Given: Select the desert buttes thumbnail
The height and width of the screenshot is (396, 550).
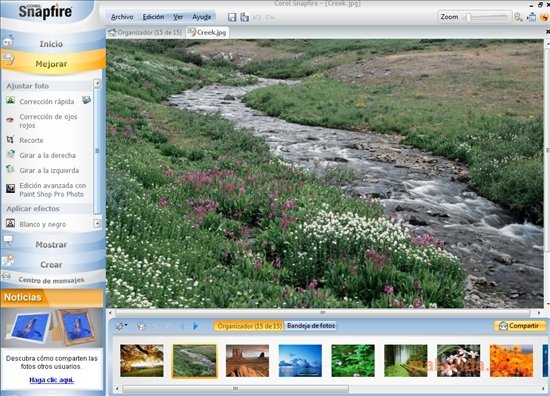Looking at the screenshot, I should coord(247,361).
